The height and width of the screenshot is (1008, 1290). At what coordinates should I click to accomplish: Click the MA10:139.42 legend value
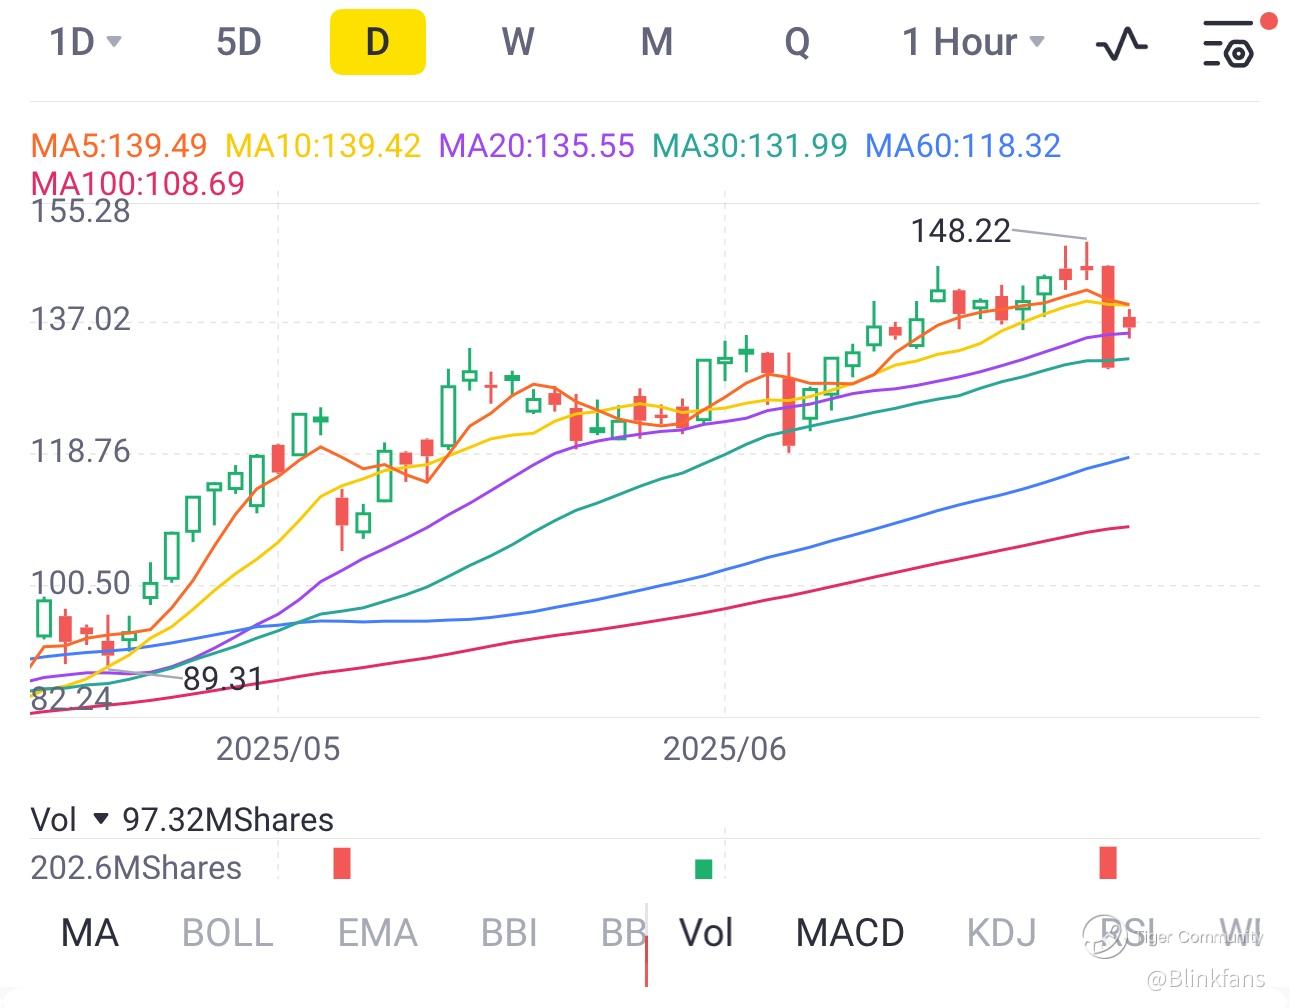pos(323,146)
